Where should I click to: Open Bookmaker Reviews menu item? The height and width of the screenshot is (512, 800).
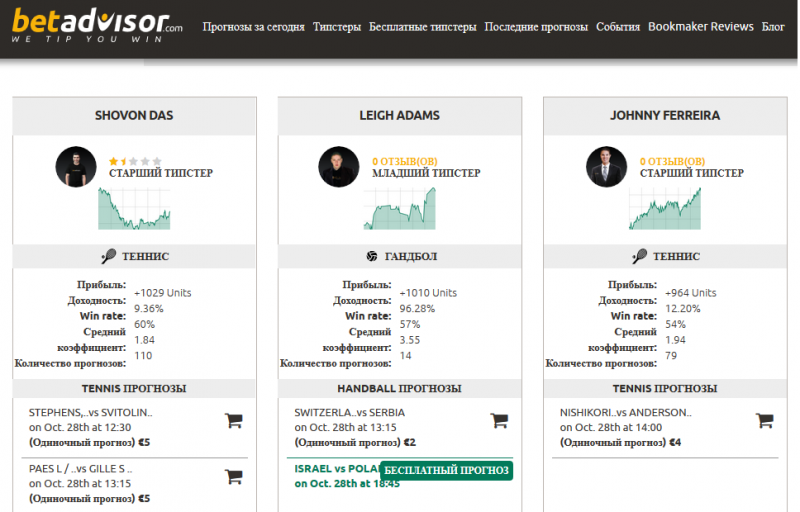pos(701,27)
